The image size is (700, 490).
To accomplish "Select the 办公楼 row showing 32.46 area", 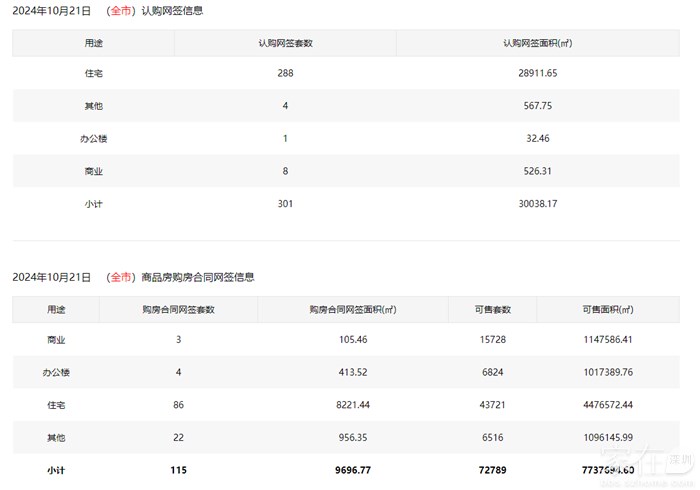I will [93, 139].
